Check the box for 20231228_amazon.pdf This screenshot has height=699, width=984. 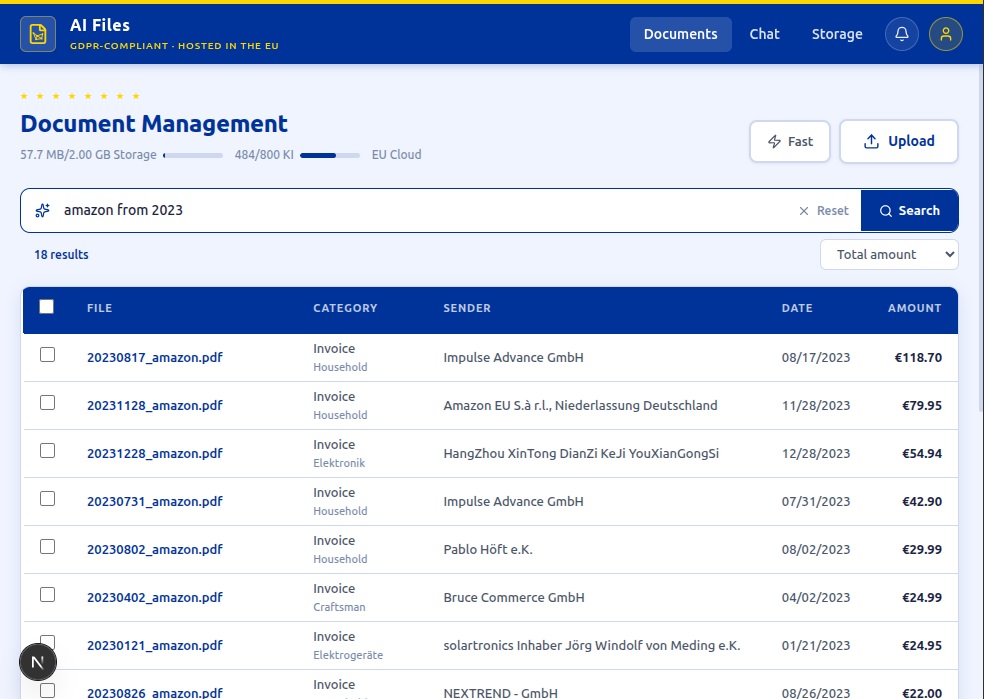(x=47, y=451)
